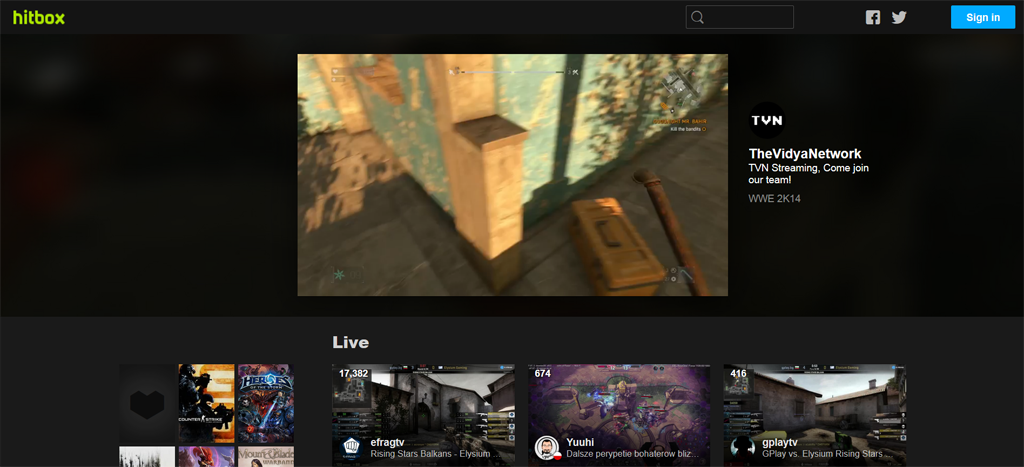Click the Live section heading
This screenshot has width=1024, height=467.
click(351, 342)
